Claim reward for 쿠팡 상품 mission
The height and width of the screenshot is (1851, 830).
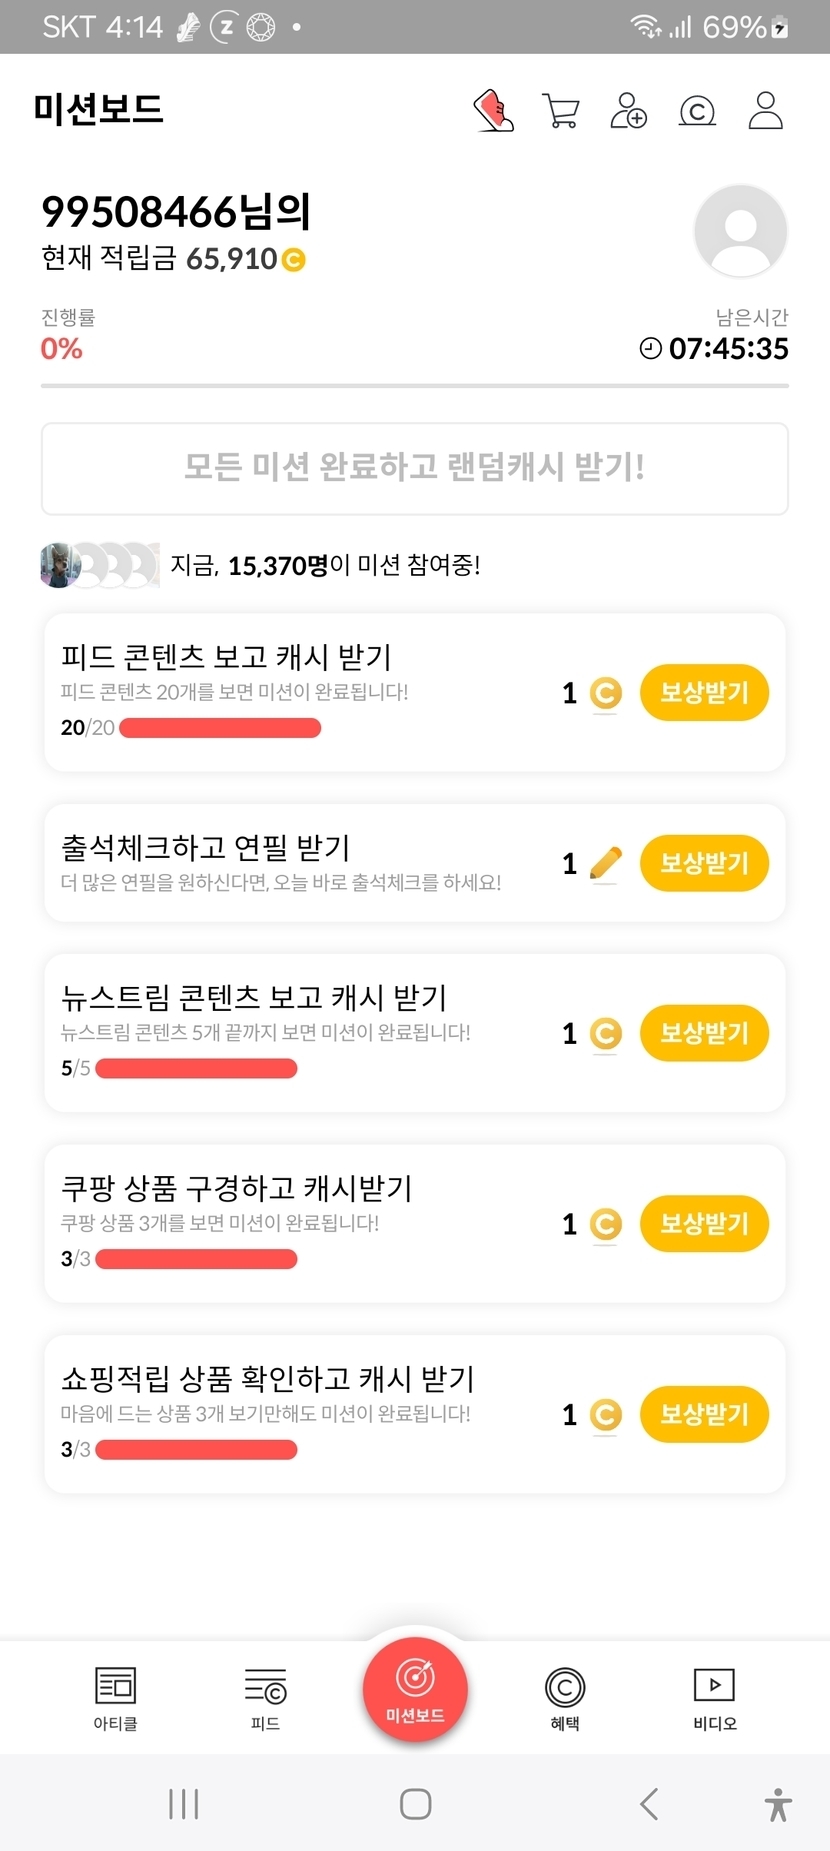tap(704, 1223)
